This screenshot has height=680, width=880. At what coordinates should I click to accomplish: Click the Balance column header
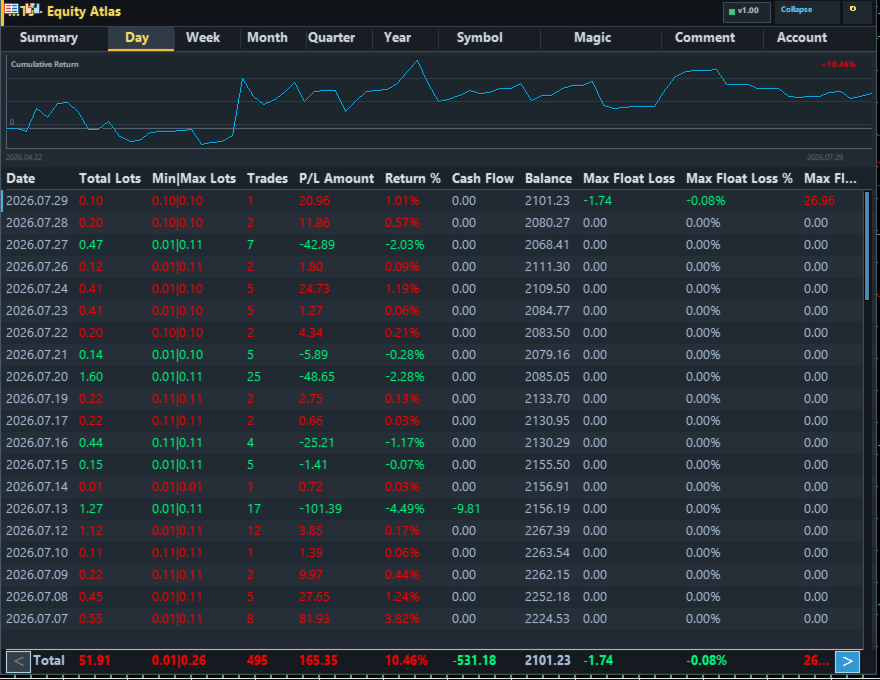548,178
